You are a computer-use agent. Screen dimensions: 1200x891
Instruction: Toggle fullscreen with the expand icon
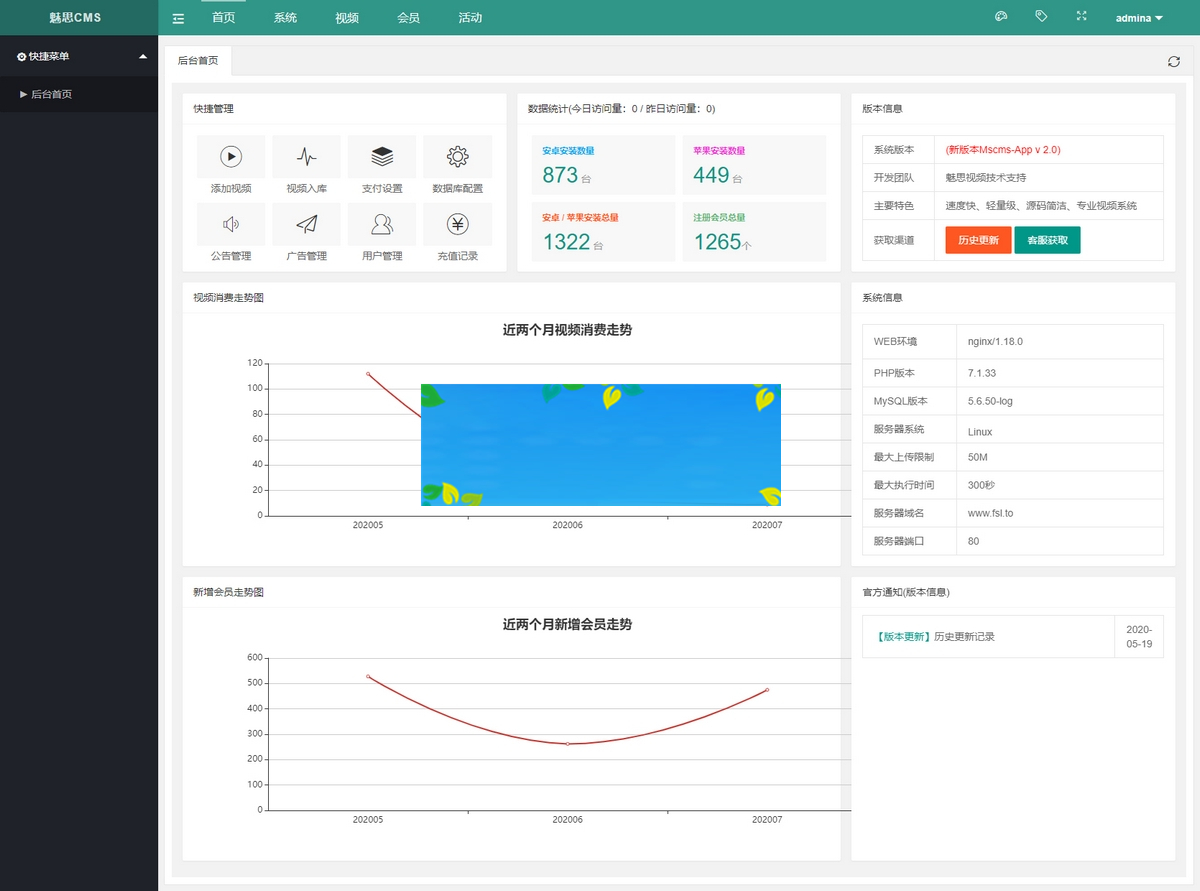[x=1081, y=16]
